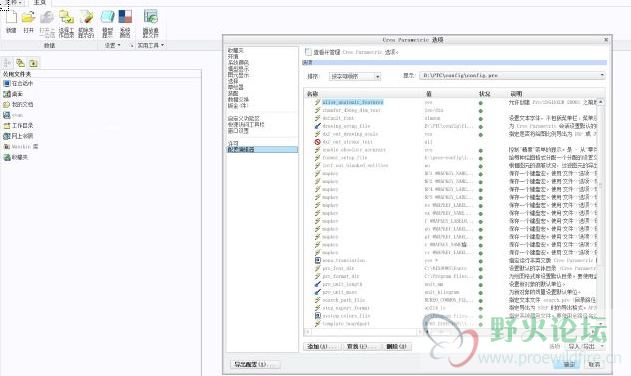Select the folder browser navigator tab icon
This screenshot has height=376, width=631.
(21, 63)
